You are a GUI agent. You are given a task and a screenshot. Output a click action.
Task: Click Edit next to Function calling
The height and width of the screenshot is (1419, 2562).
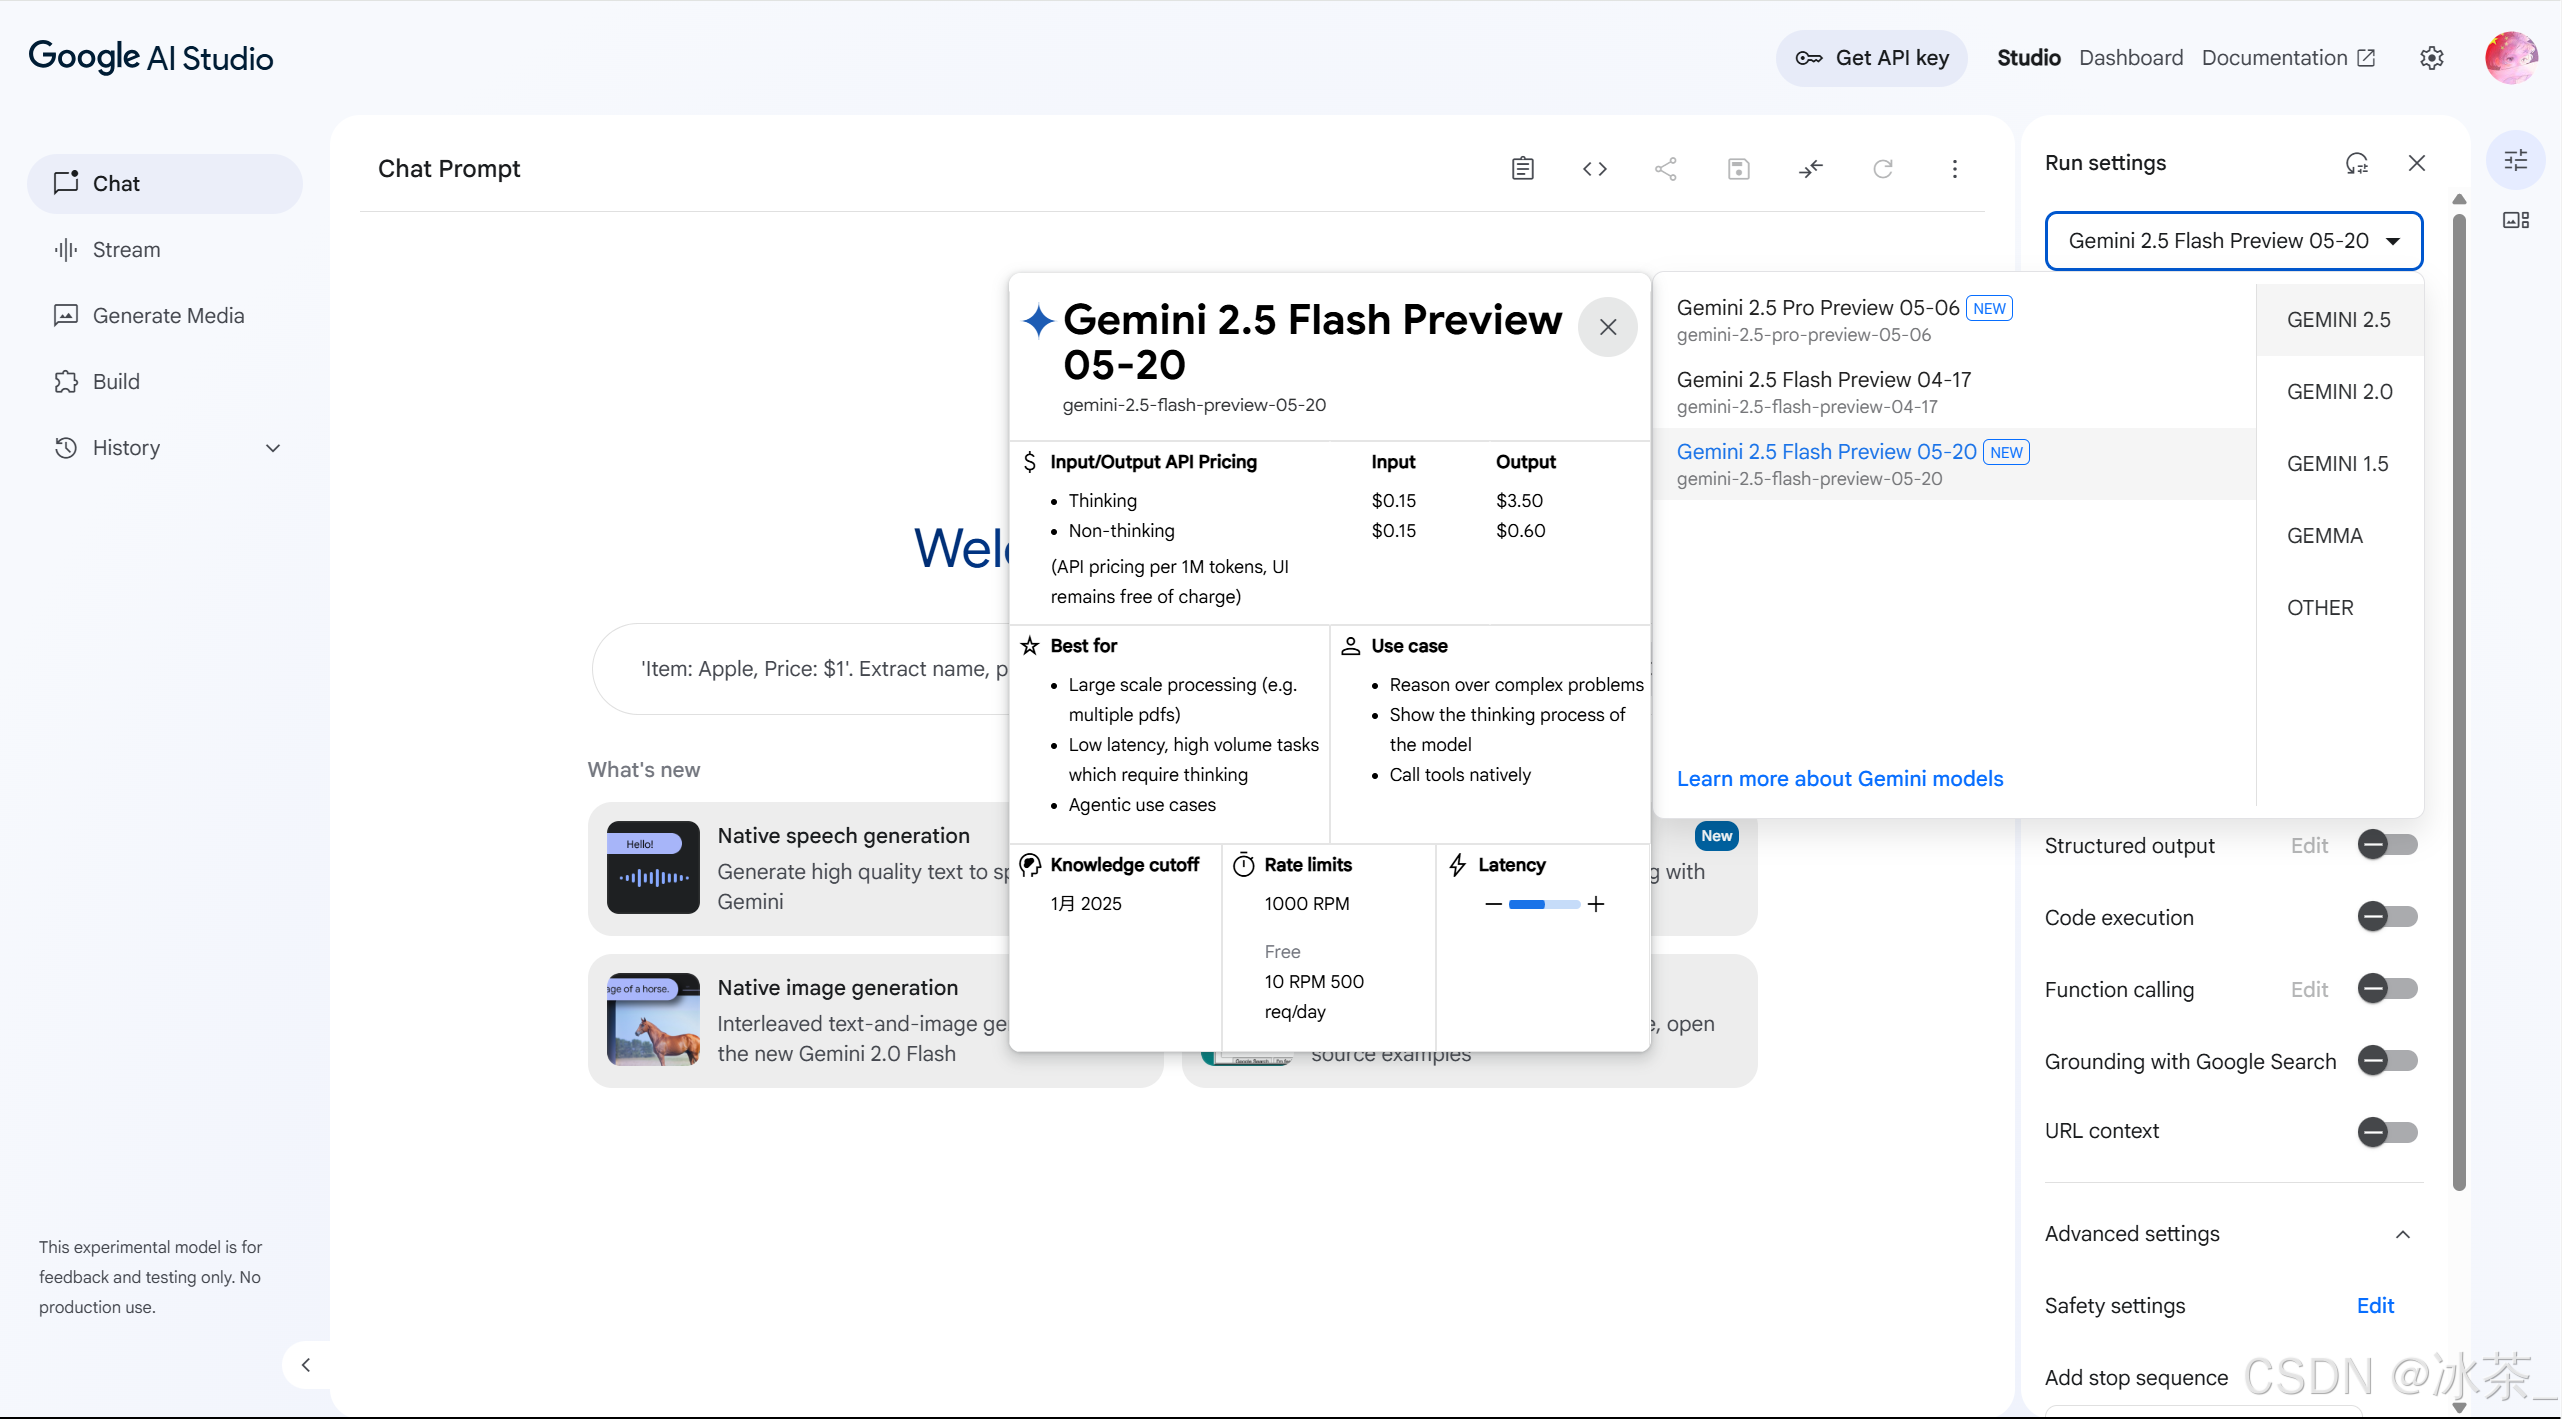2309,990
